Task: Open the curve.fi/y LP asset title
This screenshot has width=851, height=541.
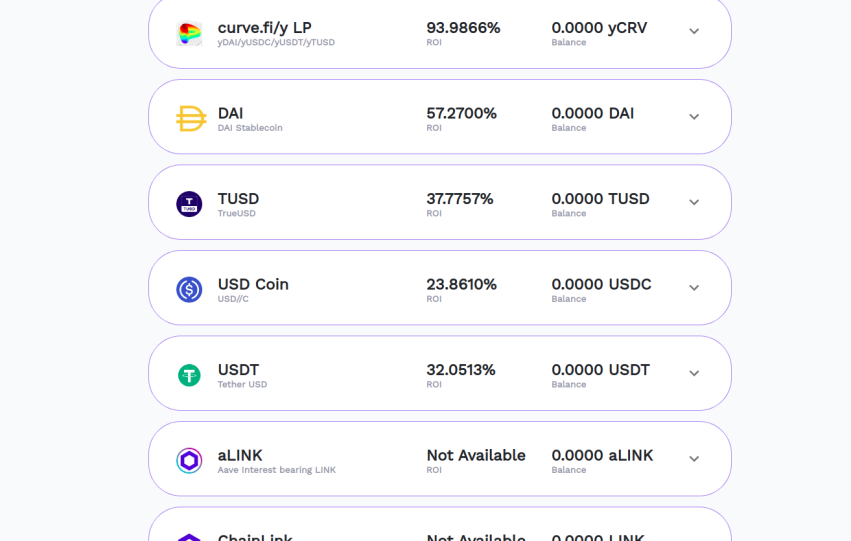Action: [264, 28]
